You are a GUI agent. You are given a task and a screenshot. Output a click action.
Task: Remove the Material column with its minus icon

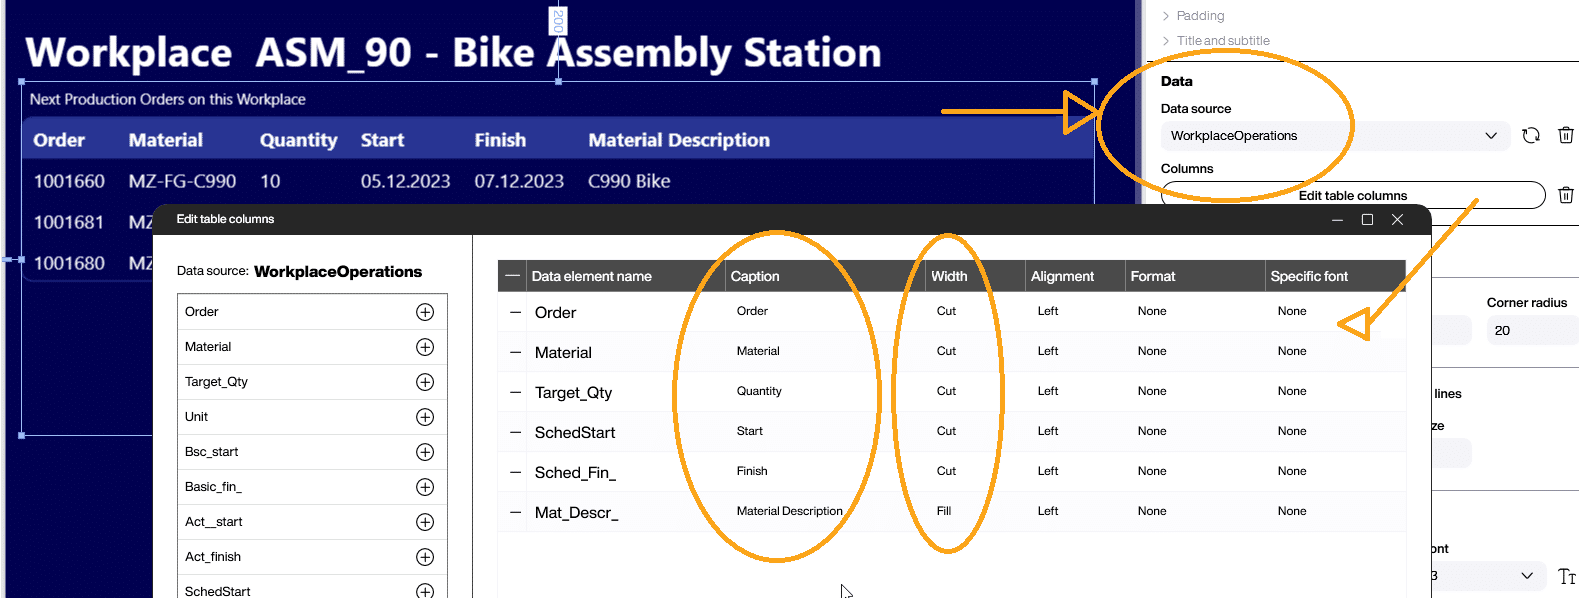(x=516, y=352)
